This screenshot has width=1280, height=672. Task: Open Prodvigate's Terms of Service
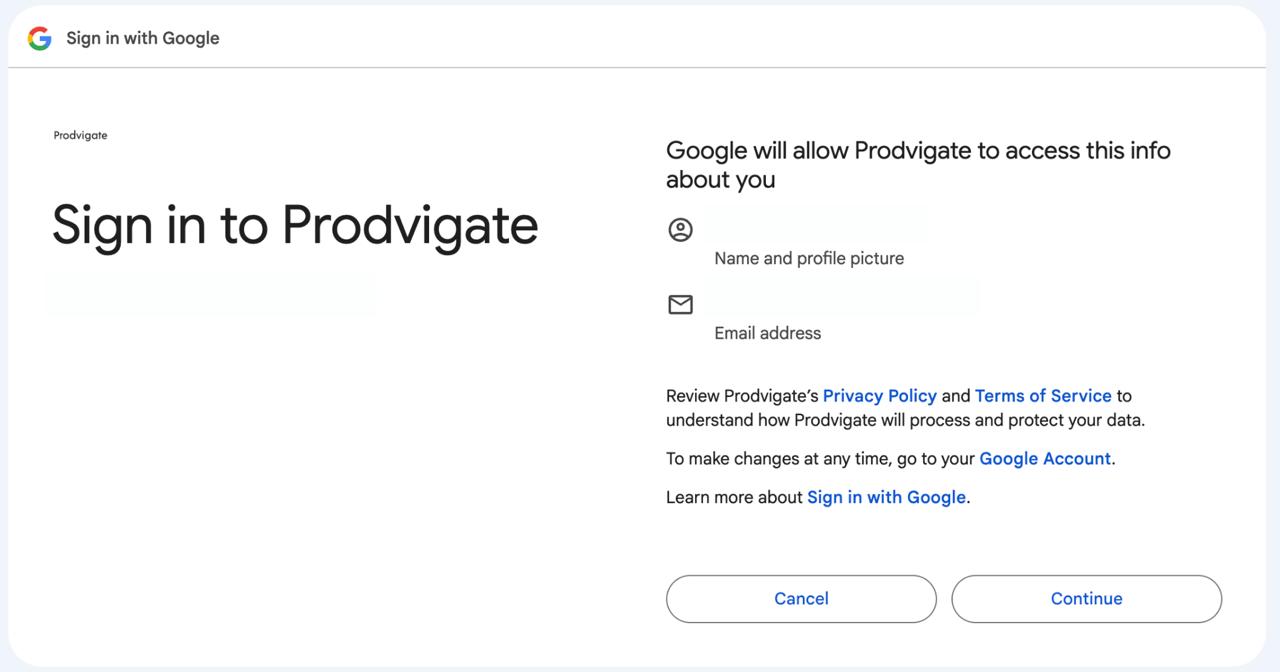click(x=1043, y=395)
